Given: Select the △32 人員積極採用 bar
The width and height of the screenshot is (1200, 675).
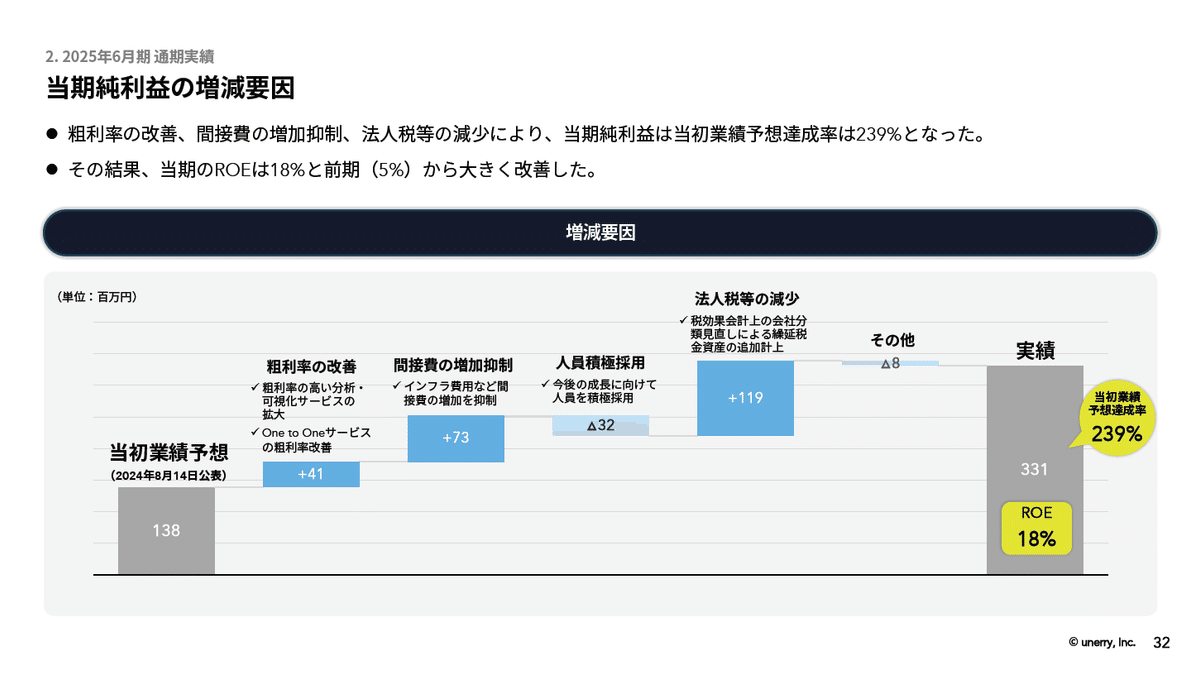Looking at the screenshot, I should (600, 425).
